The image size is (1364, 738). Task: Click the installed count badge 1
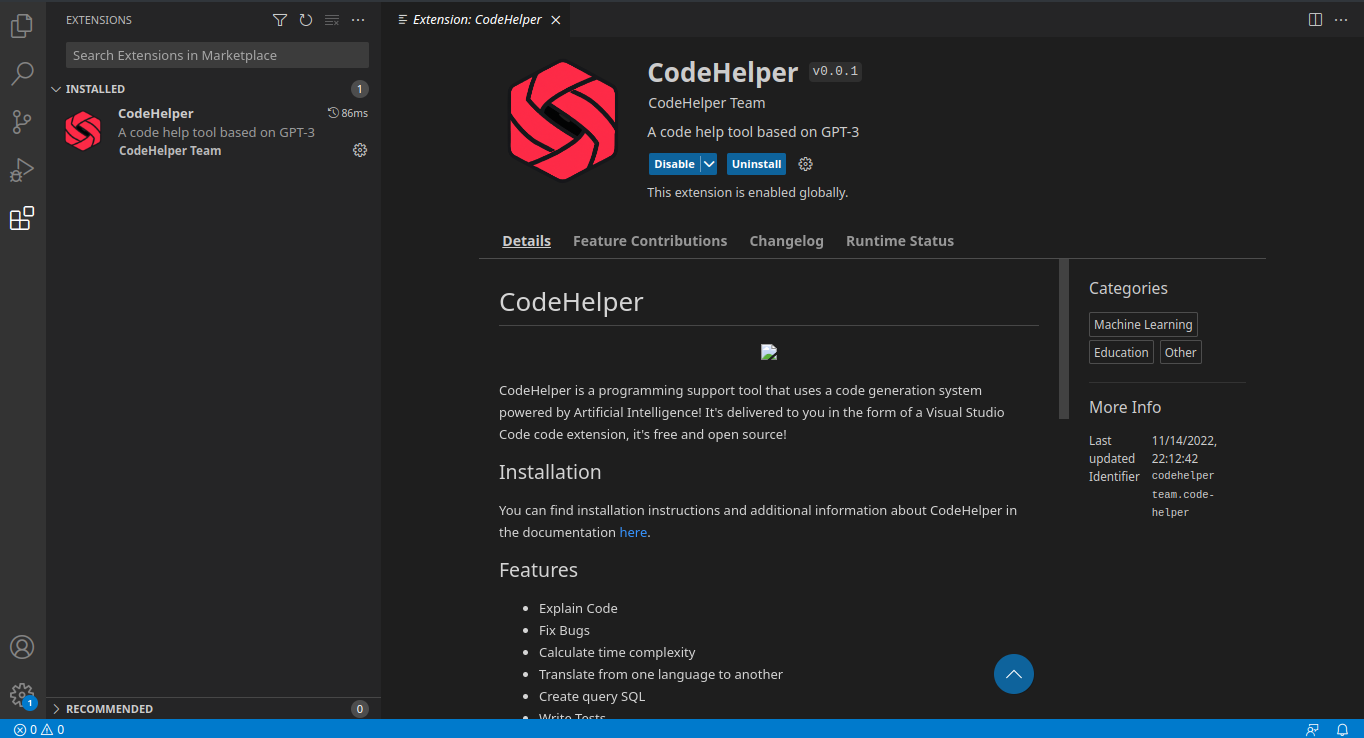tap(360, 89)
